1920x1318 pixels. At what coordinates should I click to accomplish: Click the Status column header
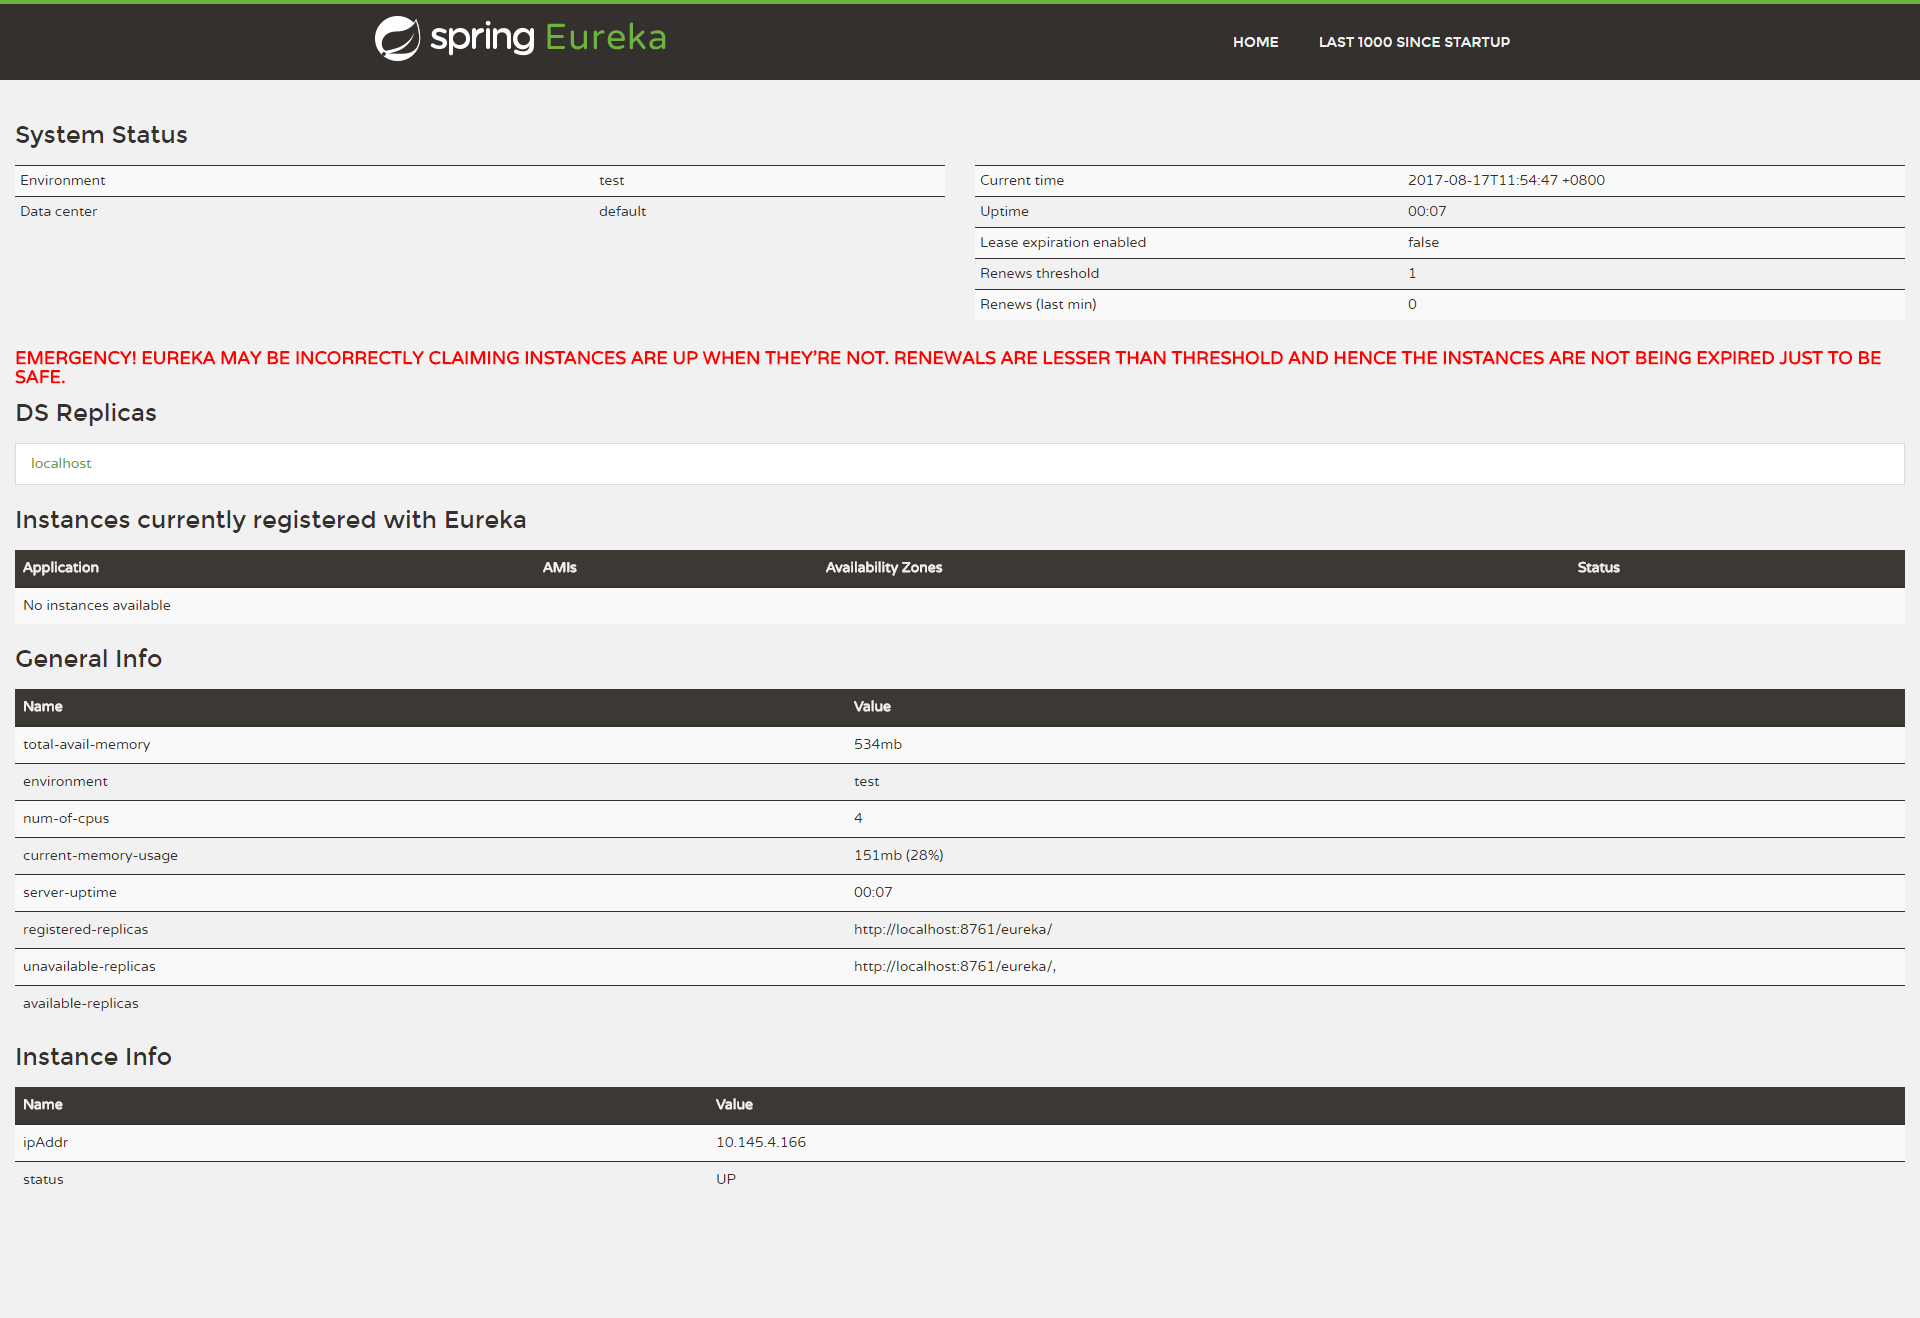tap(1598, 567)
